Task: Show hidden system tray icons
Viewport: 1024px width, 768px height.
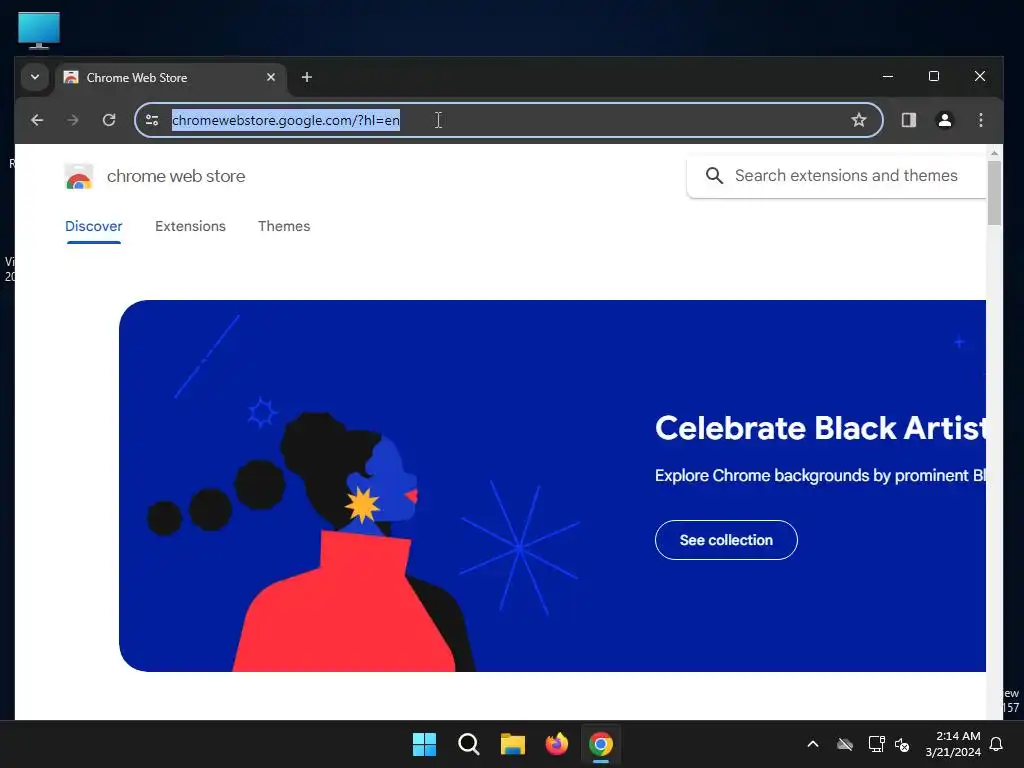Action: [x=813, y=744]
